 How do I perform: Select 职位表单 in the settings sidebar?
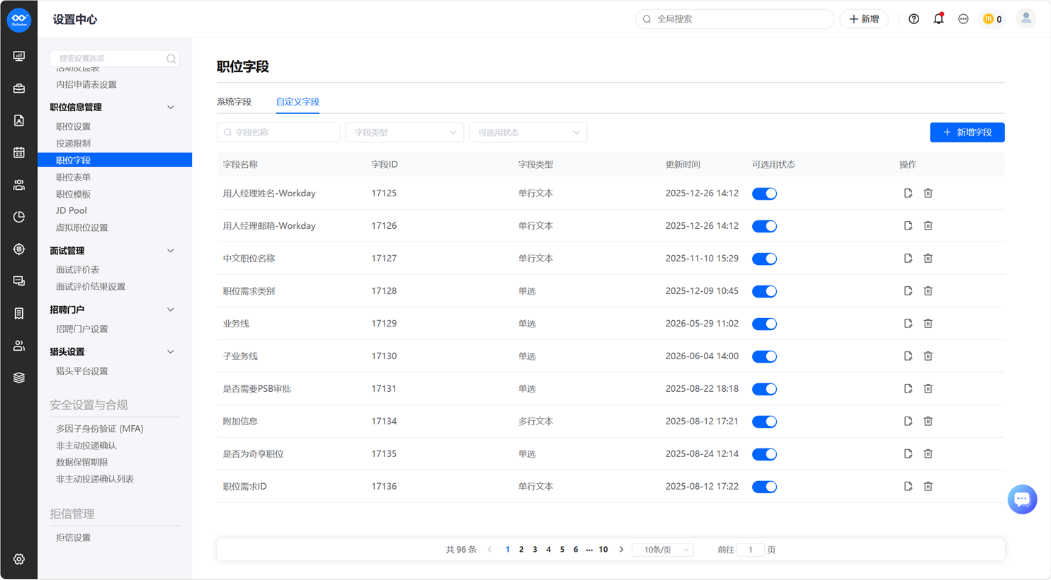pyautogui.click(x=73, y=177)
